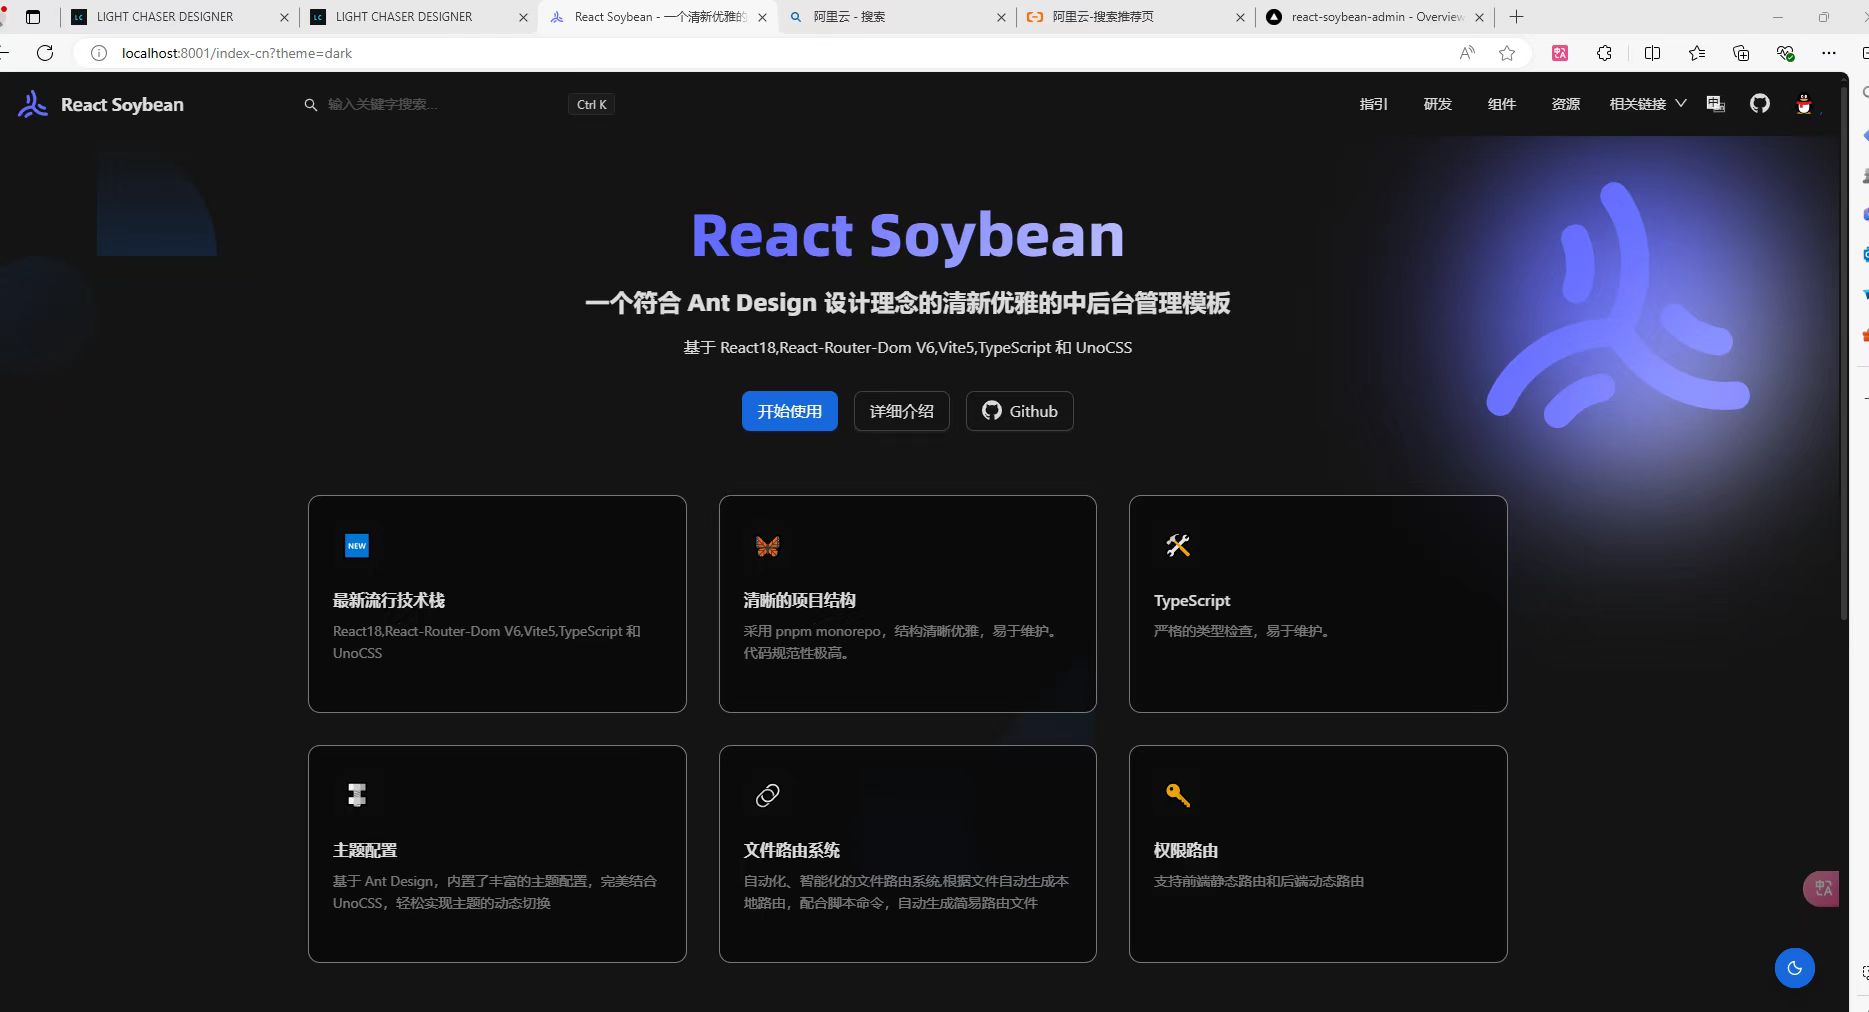Click the pink translate extension icon in toolbar
The image size is (1869, 1012).
[1560, 53]
